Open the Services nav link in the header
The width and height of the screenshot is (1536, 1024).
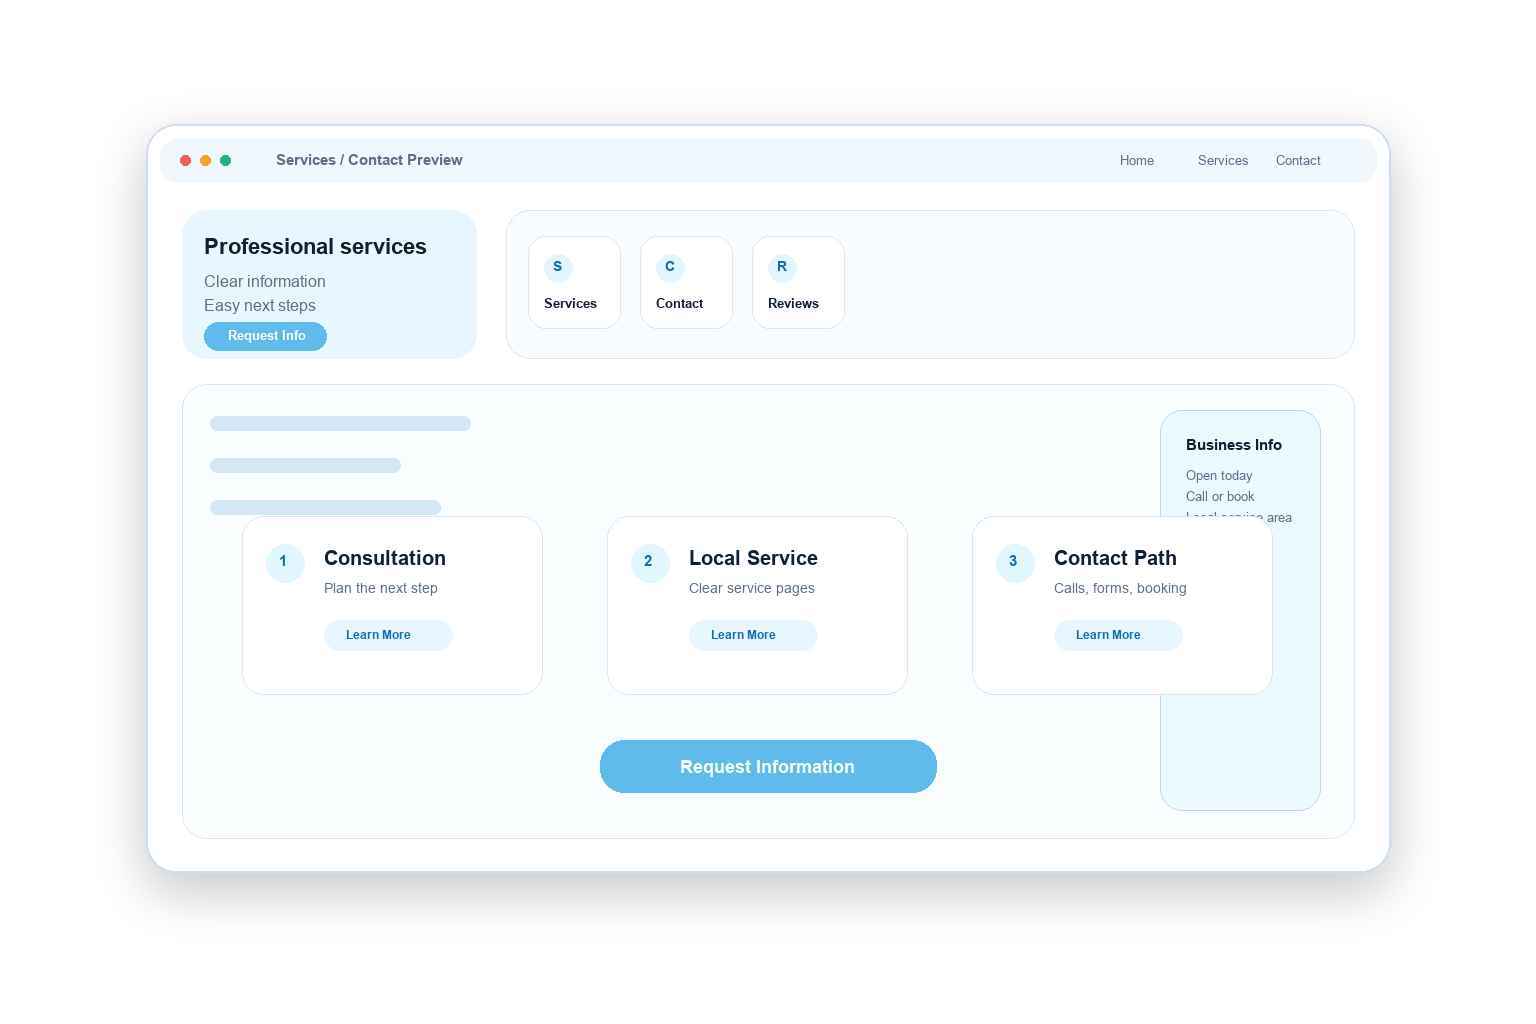coord(1223,161)
